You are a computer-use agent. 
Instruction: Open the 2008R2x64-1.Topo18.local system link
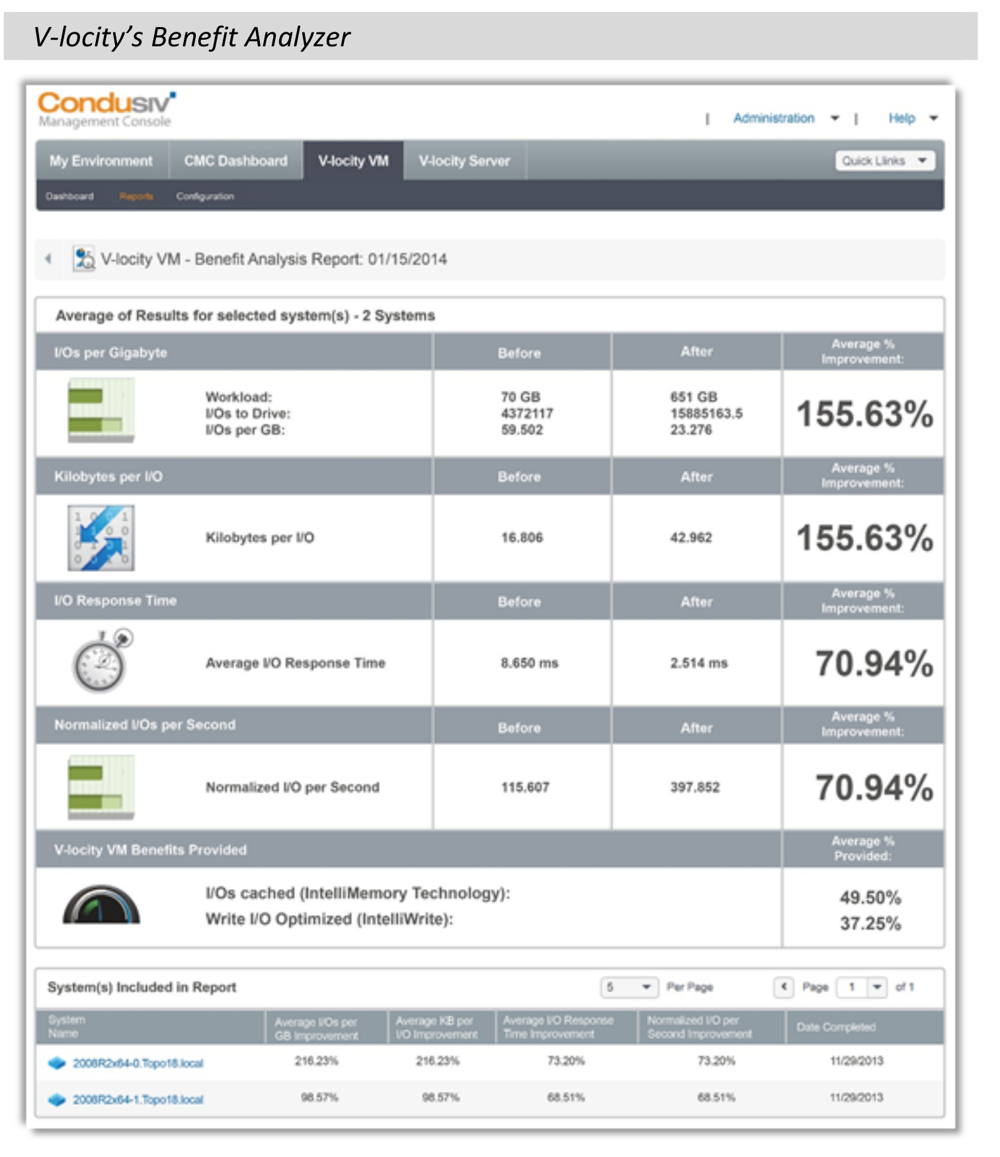click(x=138, y=1099)
